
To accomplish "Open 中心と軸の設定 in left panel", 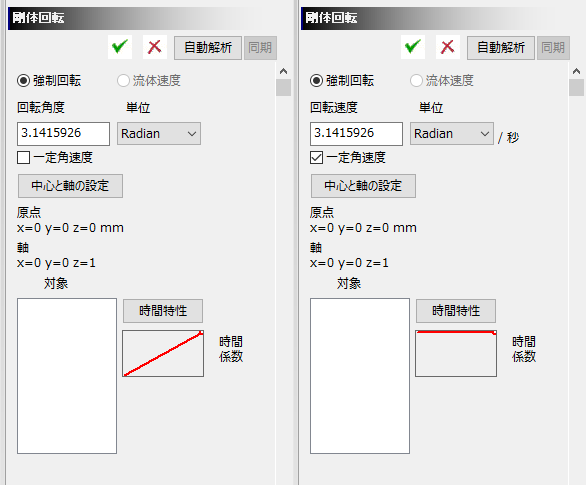I will click(70, 186).
